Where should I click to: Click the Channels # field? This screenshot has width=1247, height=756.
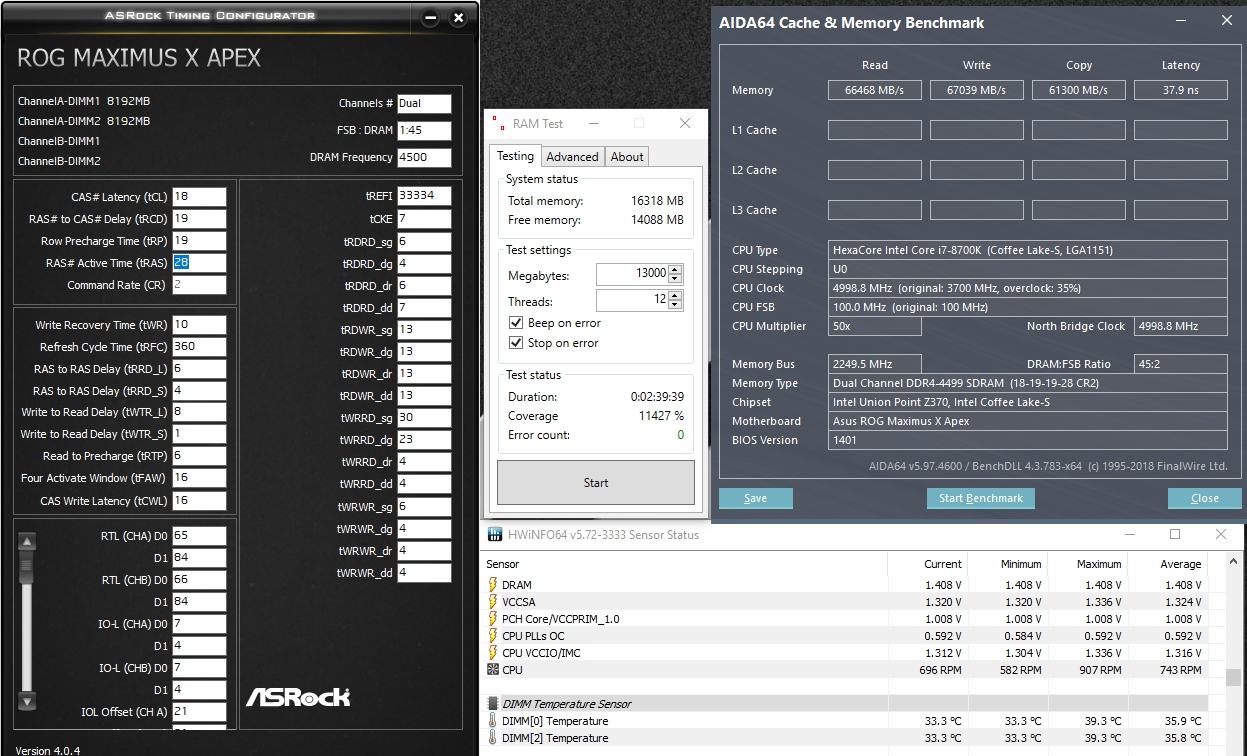point(424,103)
